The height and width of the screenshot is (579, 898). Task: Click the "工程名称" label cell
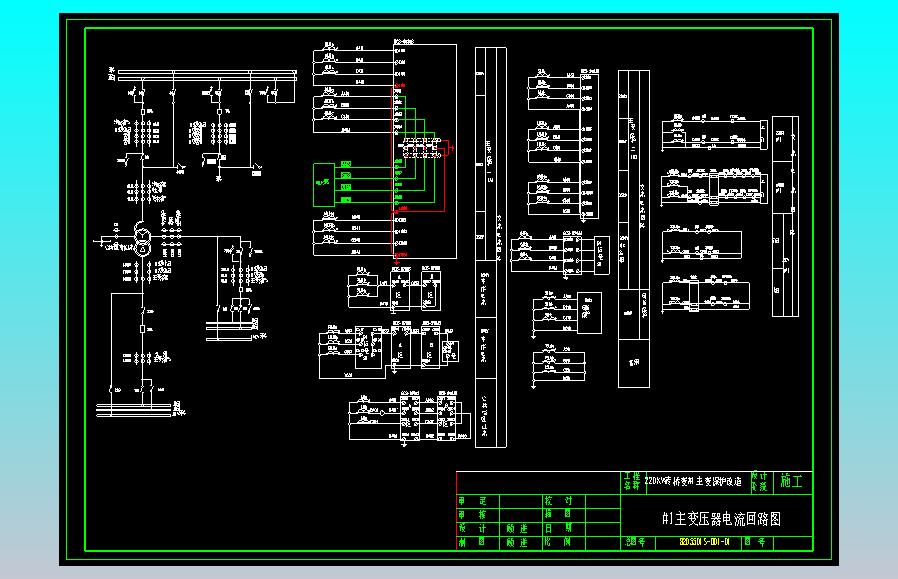(x=632, y=482)
